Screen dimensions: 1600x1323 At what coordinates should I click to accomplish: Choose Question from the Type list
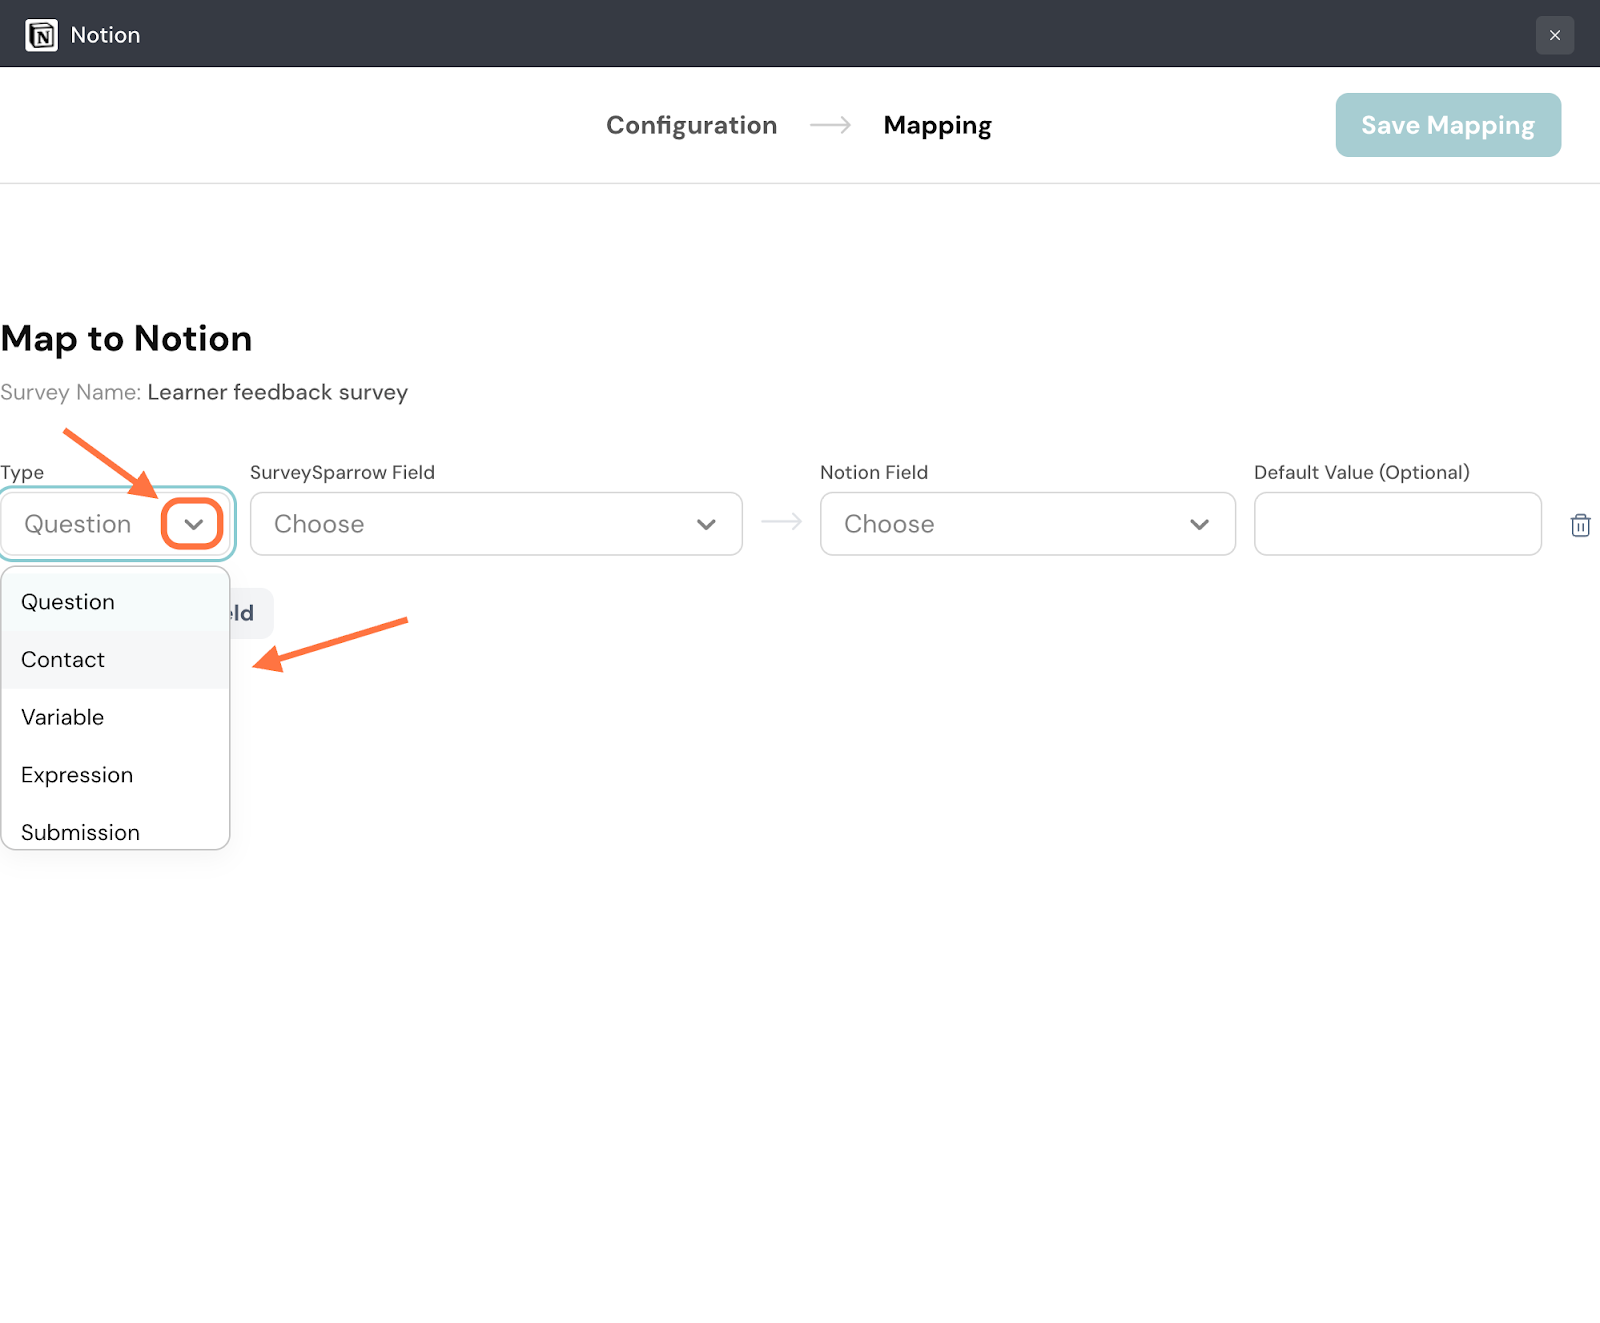(x=68, y=602)
